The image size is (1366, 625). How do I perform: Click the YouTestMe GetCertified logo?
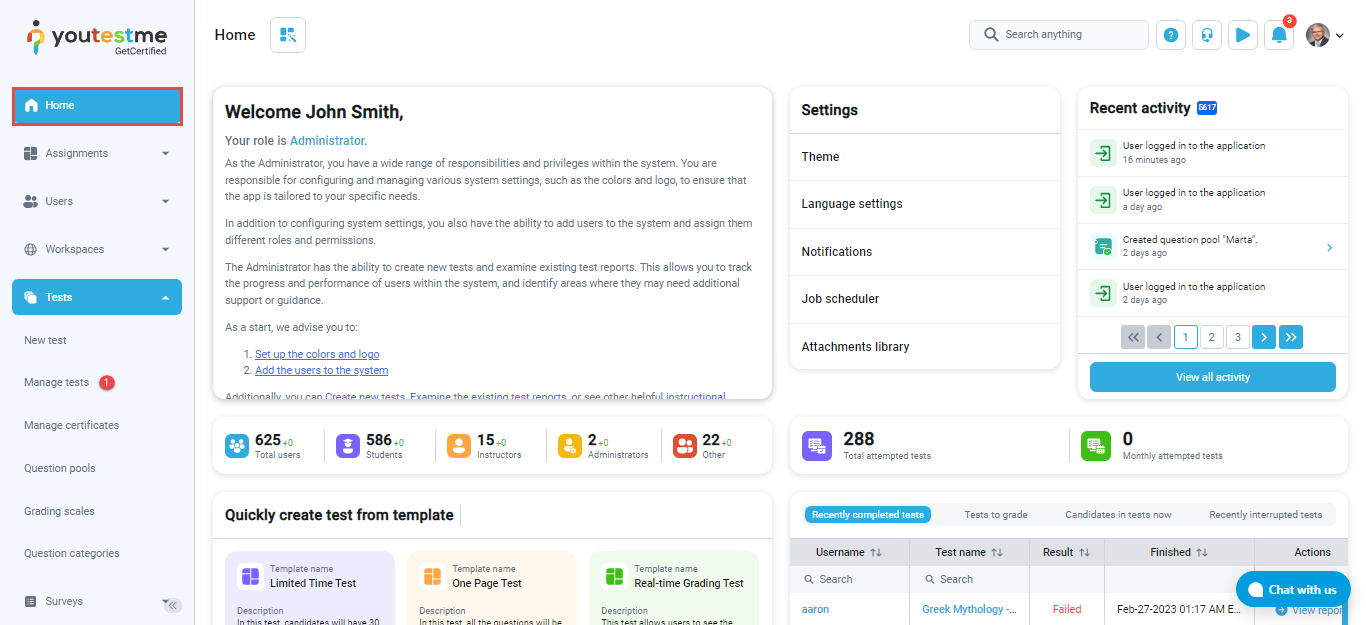[x=97, y=38]
